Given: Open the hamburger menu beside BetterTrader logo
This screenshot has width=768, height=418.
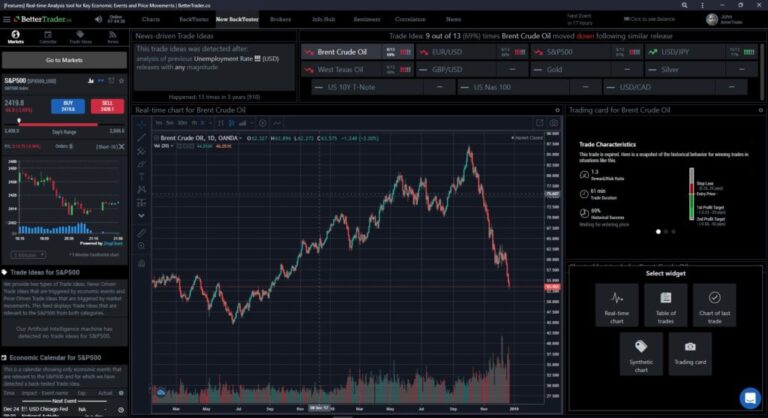Looking at the screenshot, I should tap(6, 20).
